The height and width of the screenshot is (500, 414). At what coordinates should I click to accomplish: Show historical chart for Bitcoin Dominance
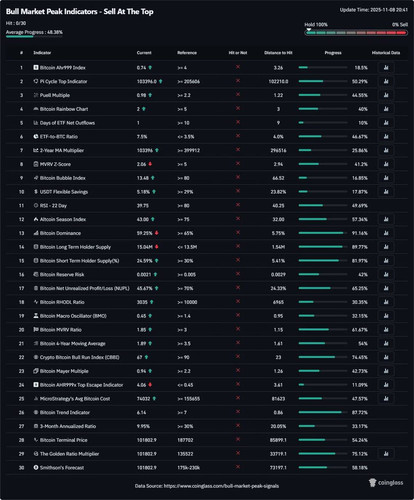[386, 233]
